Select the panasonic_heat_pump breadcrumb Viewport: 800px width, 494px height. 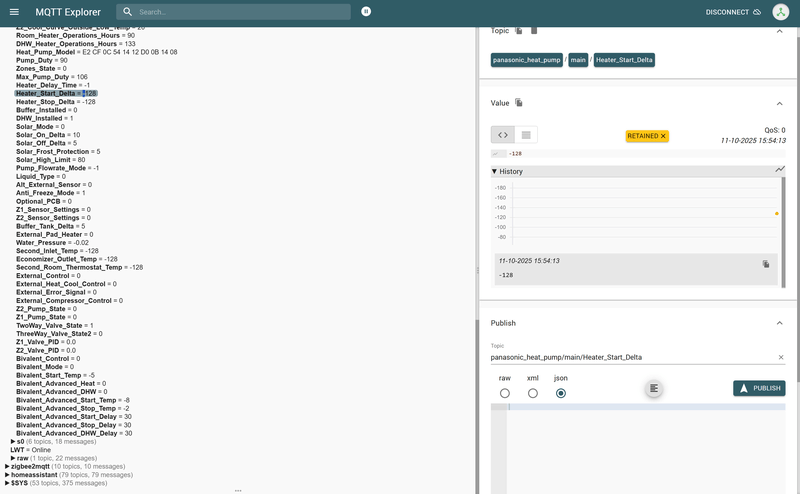point(527,60)
